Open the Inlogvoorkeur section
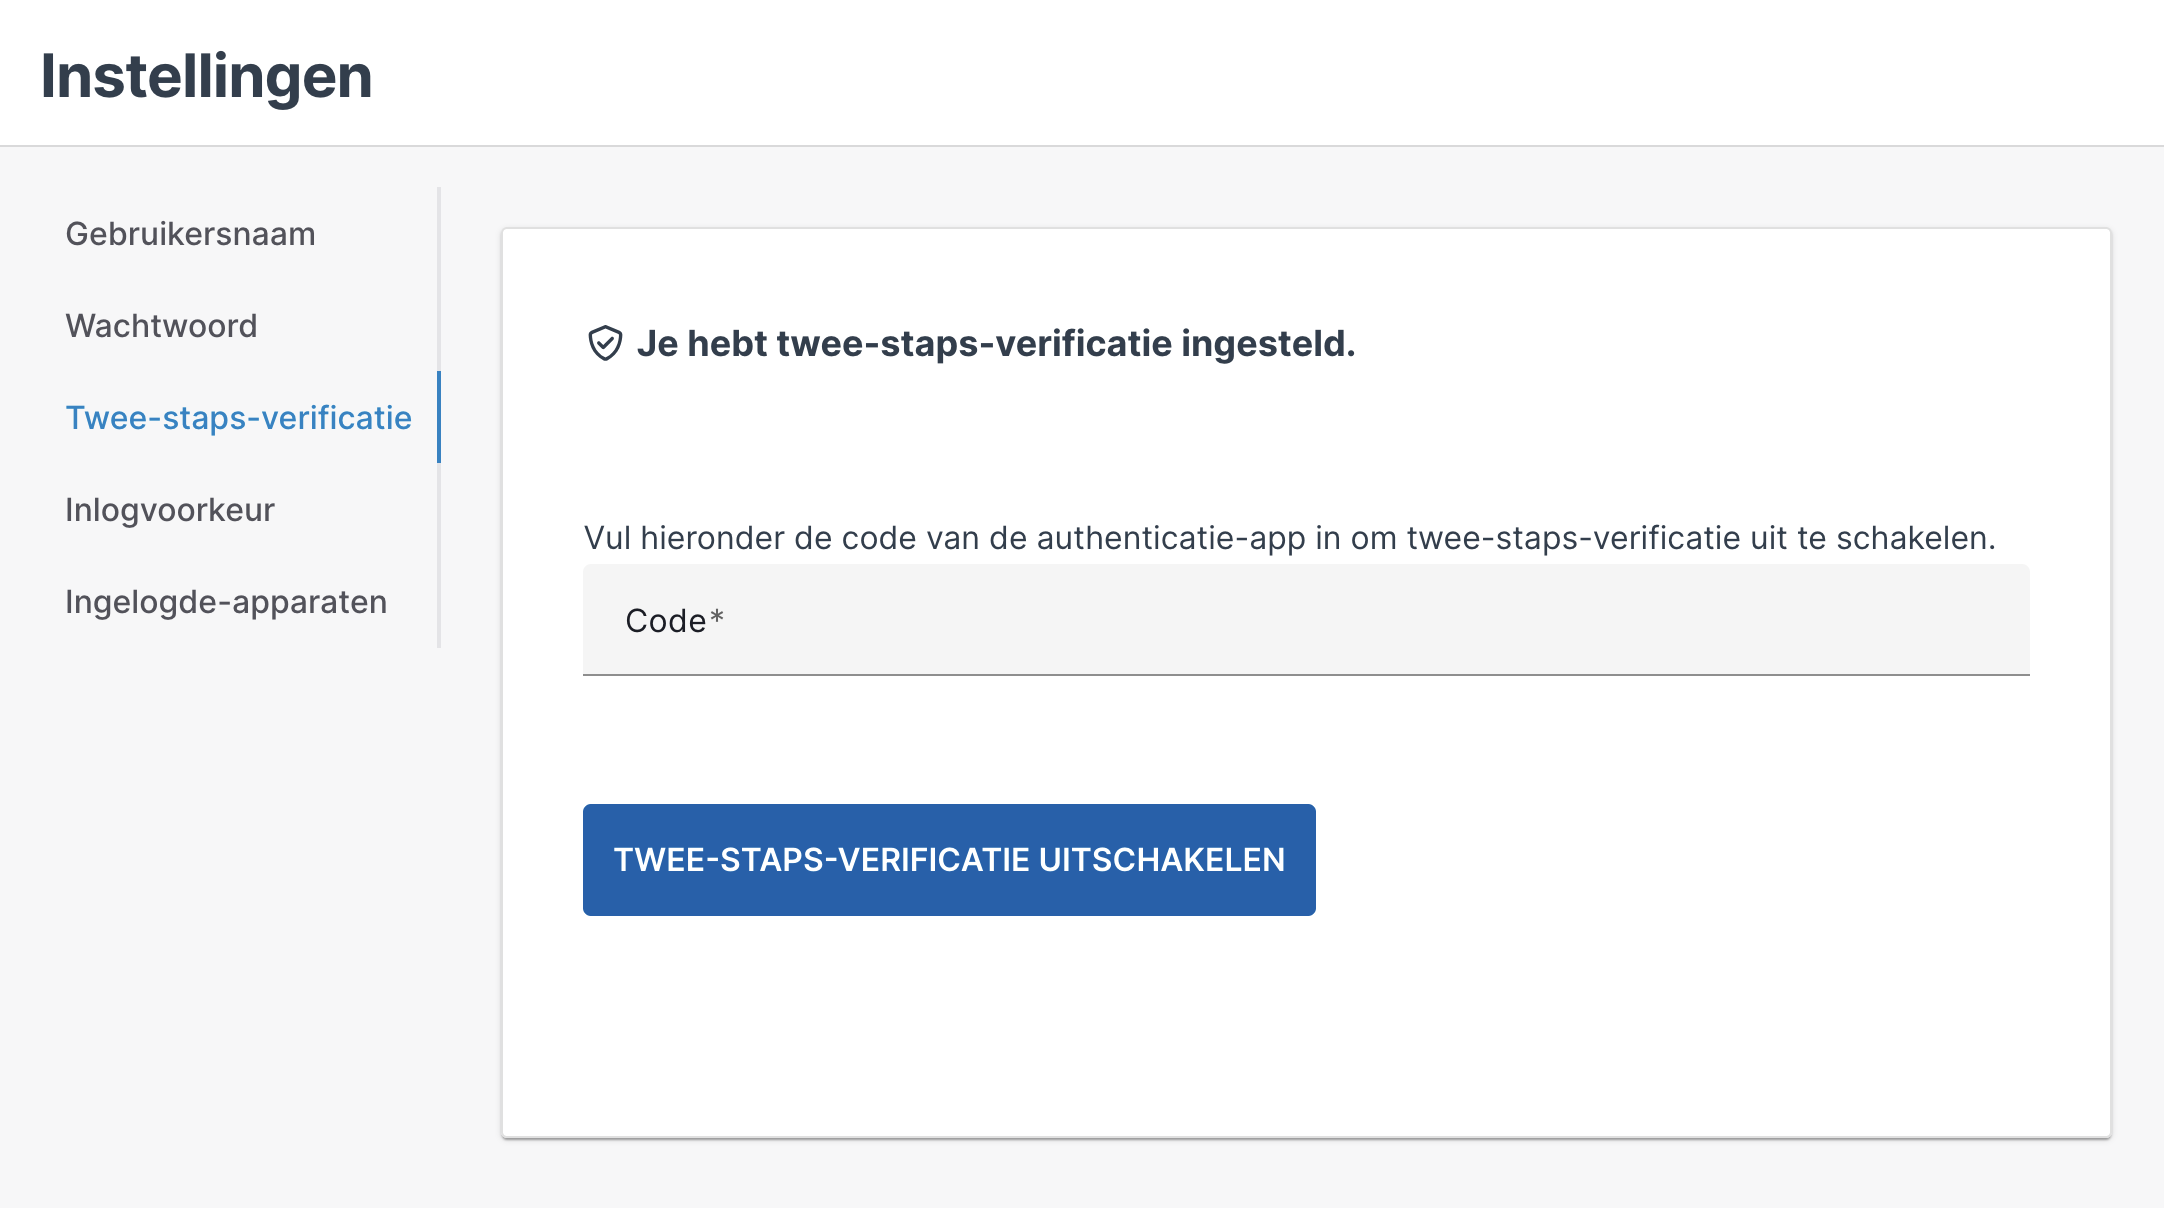The height and width of the screenshot is (1208, 2164). point(170,510)
